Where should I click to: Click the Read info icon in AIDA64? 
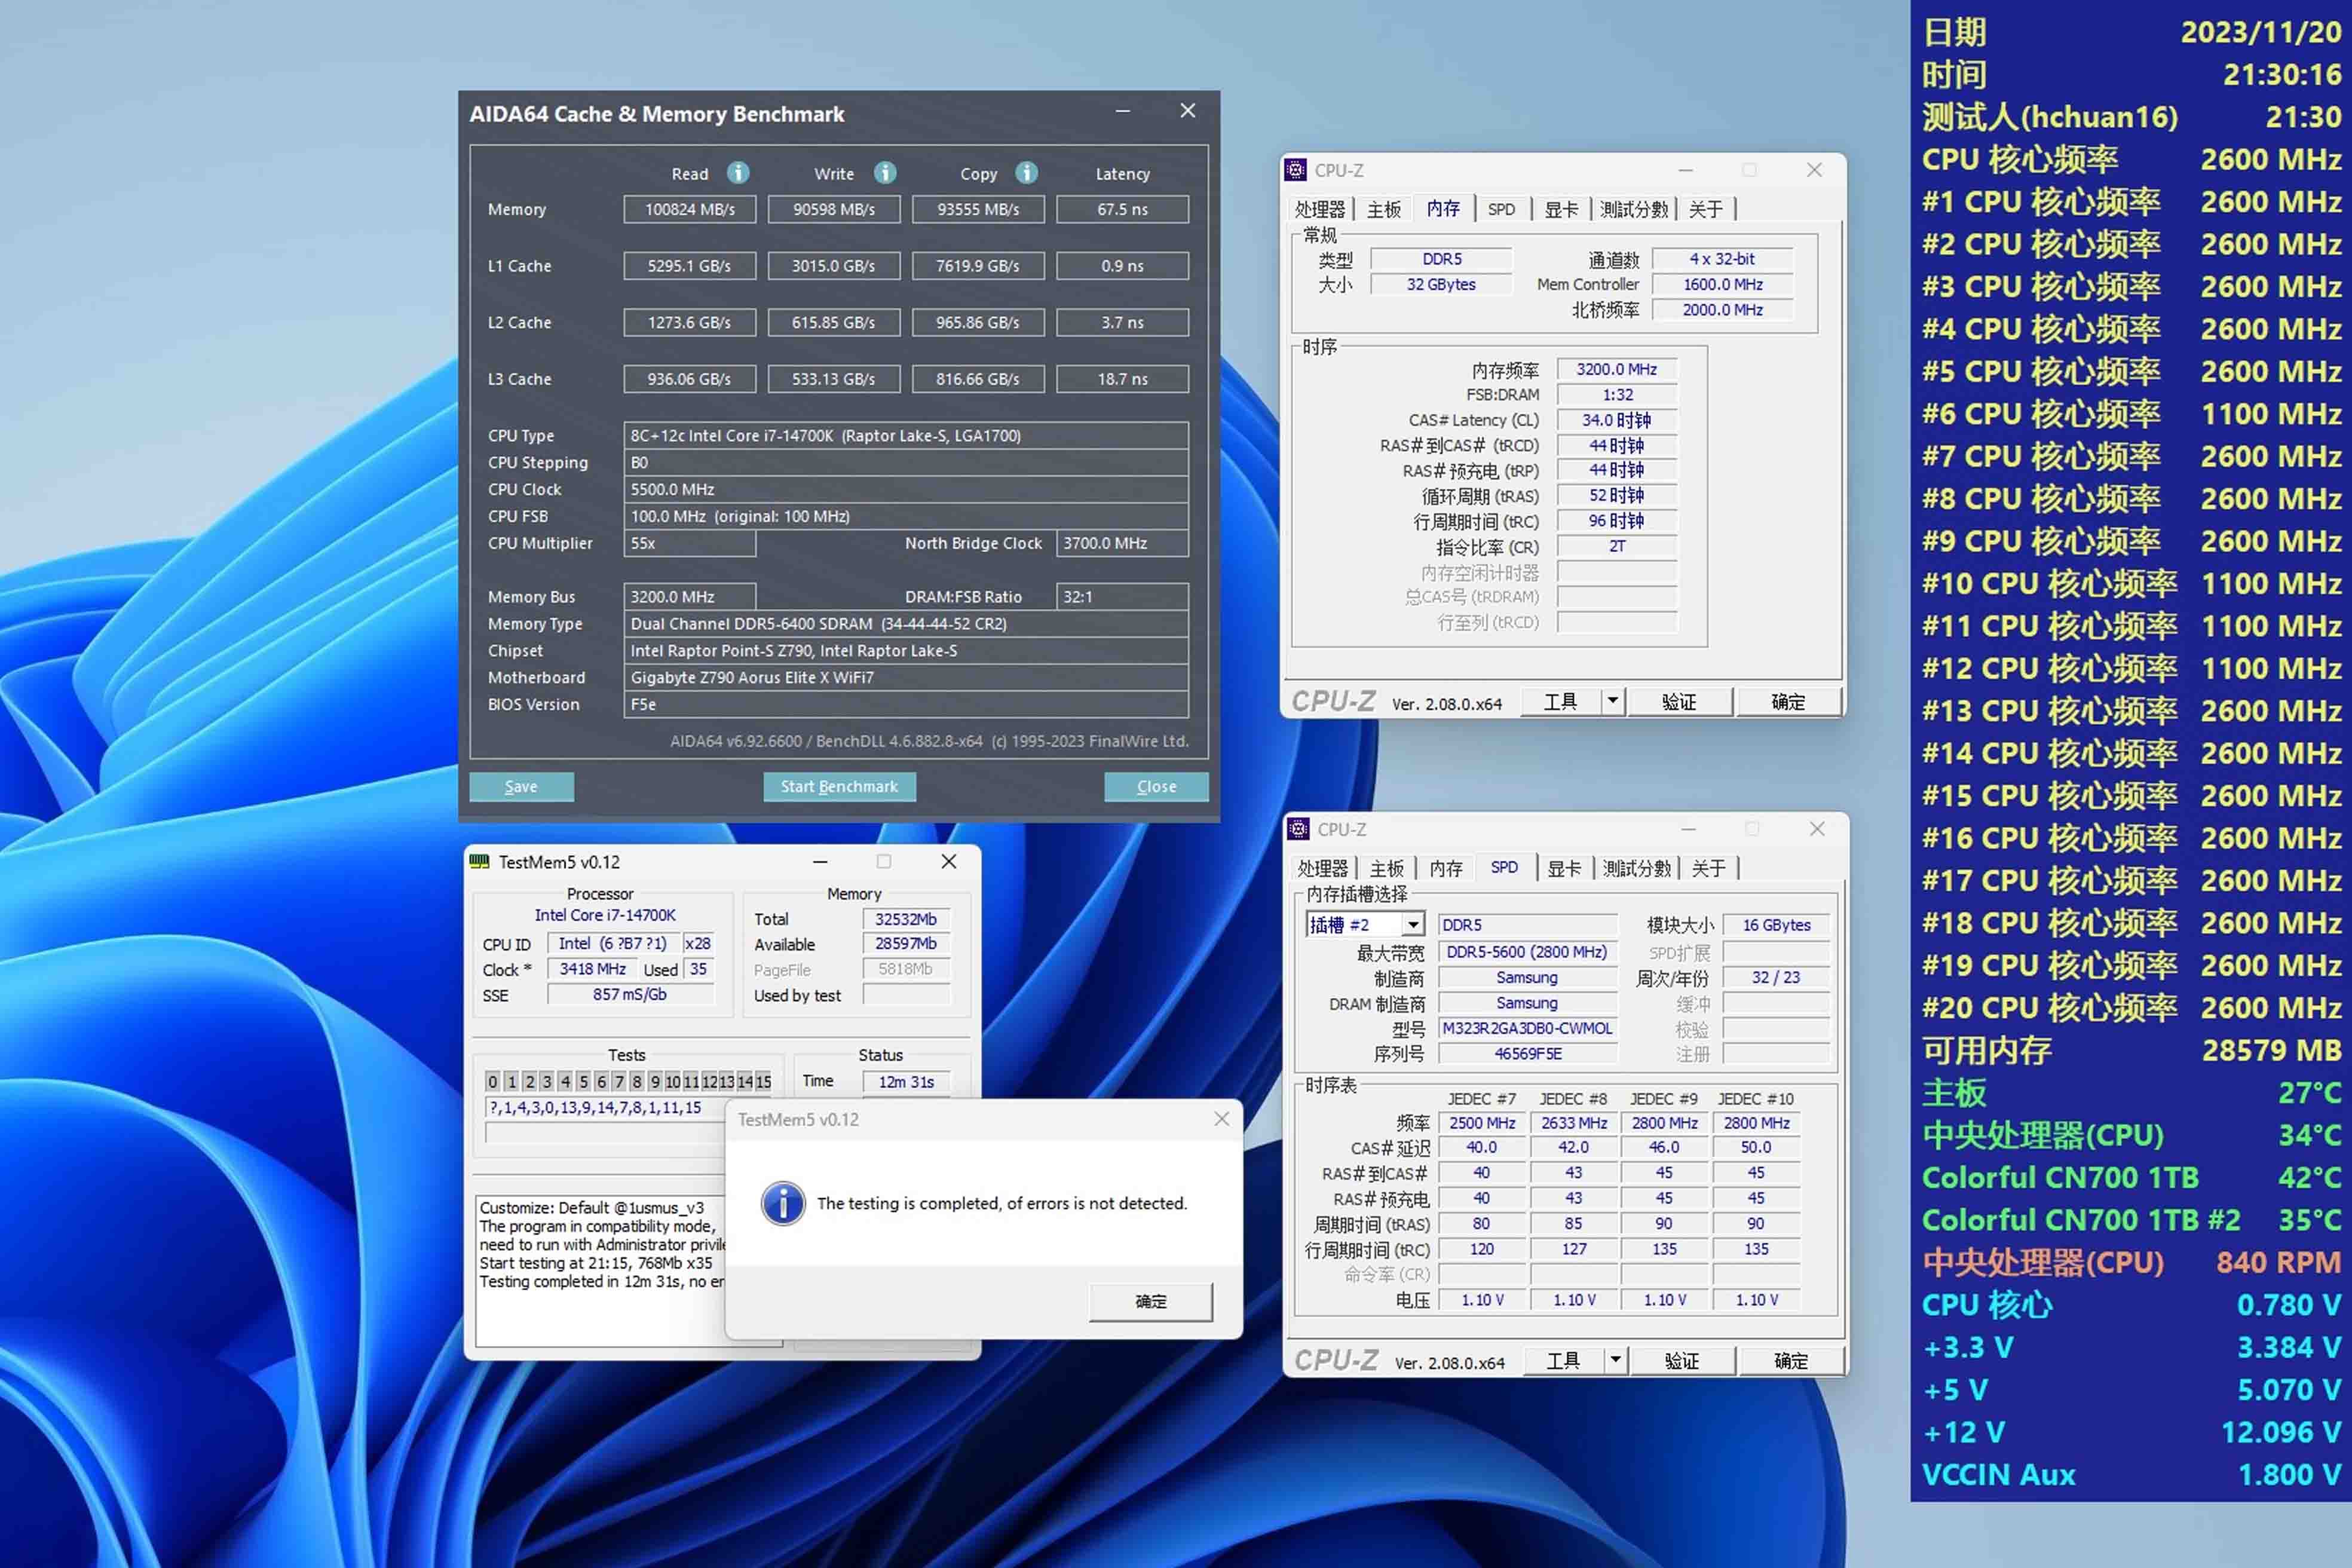pyautogui.click(x=738, y=173)
